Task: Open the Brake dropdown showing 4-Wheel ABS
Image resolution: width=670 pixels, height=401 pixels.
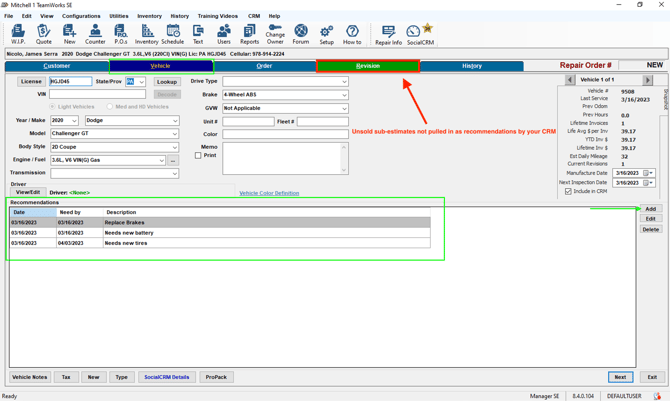Action: click(344, 95)
